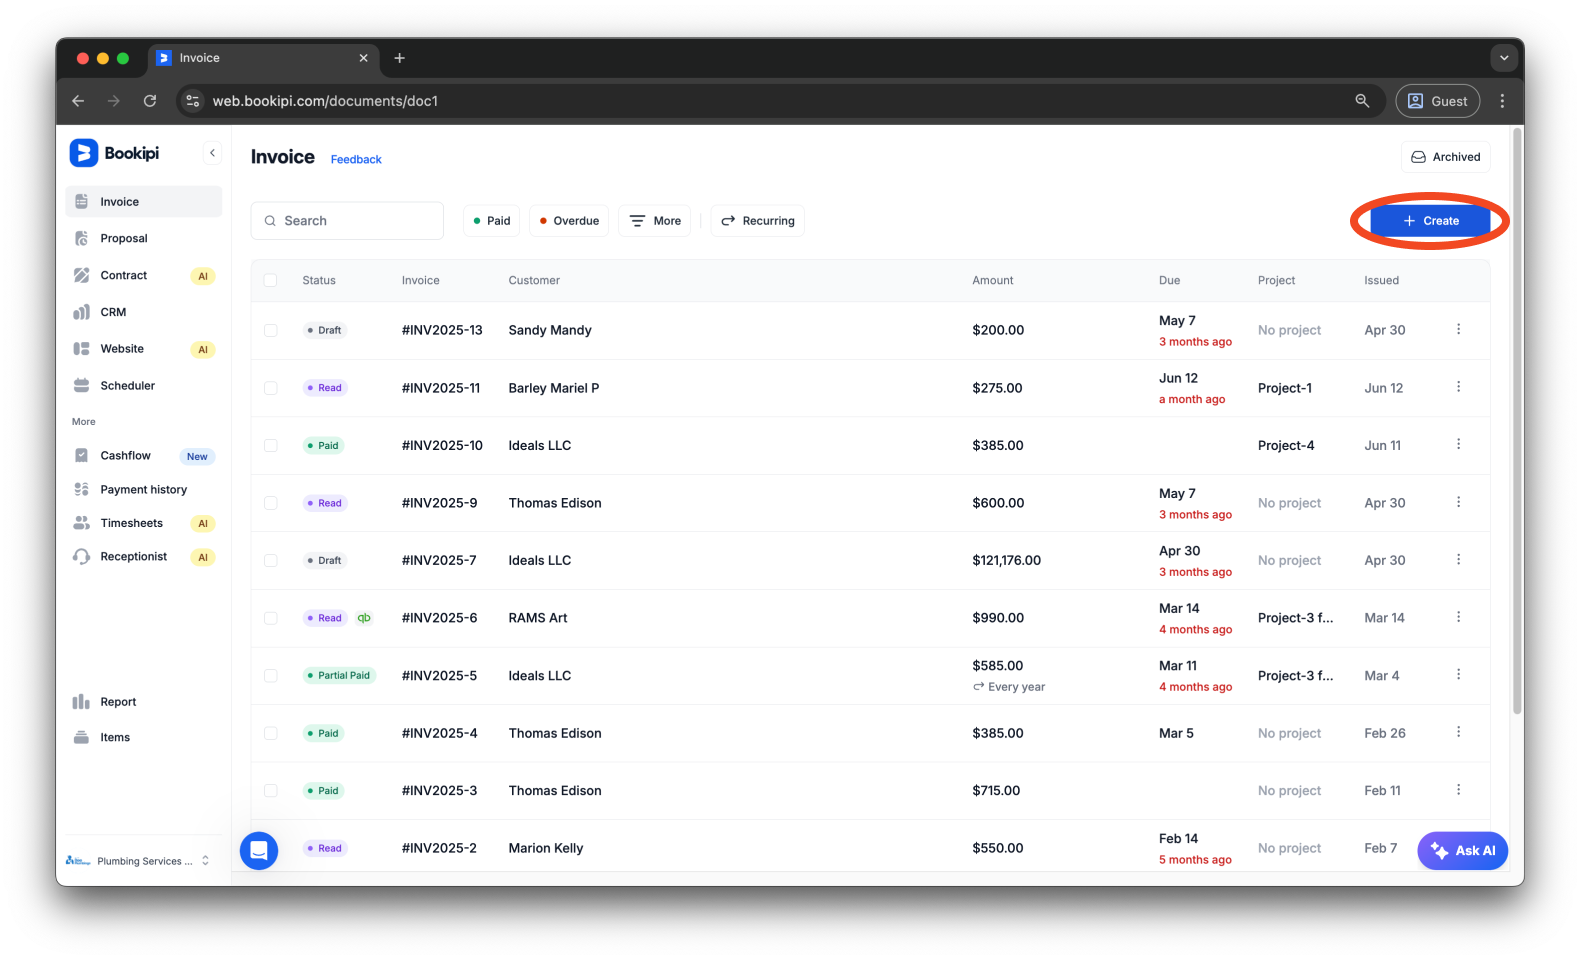Go to the CRM section
Screen dimensions: 1581x960
[x=144, y=312]
